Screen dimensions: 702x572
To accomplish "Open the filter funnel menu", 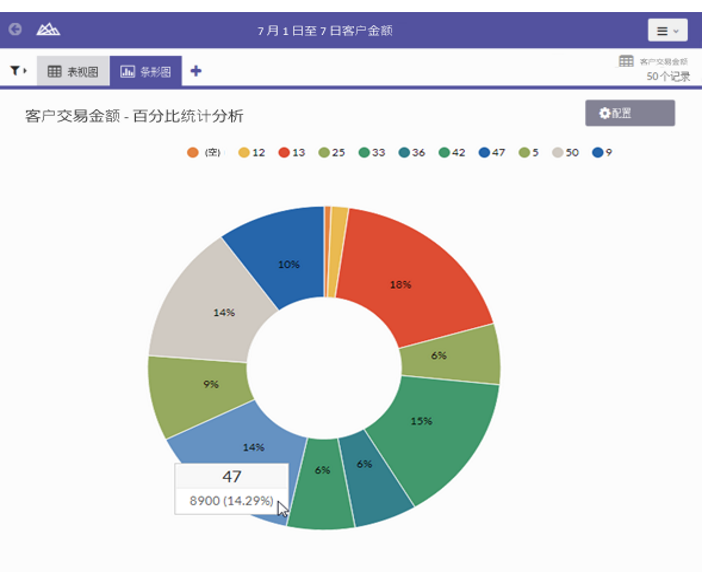I will (17, 71).
